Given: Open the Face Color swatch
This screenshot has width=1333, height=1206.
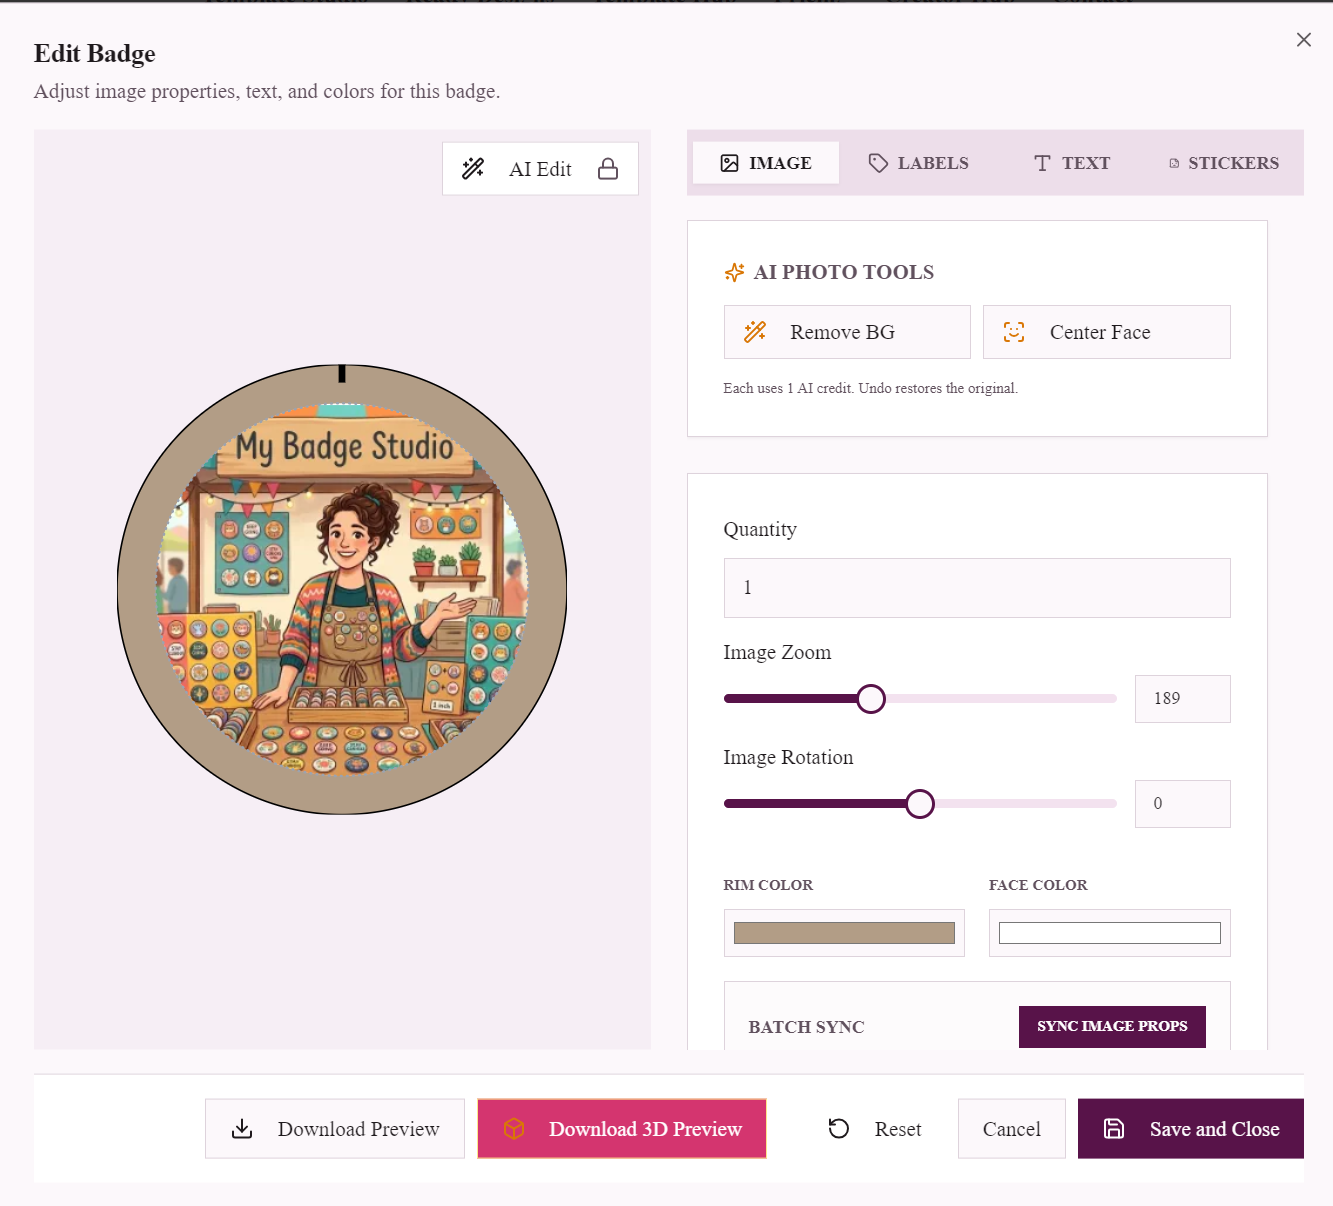Looking at the screenshot, I should click(1109, 933).
